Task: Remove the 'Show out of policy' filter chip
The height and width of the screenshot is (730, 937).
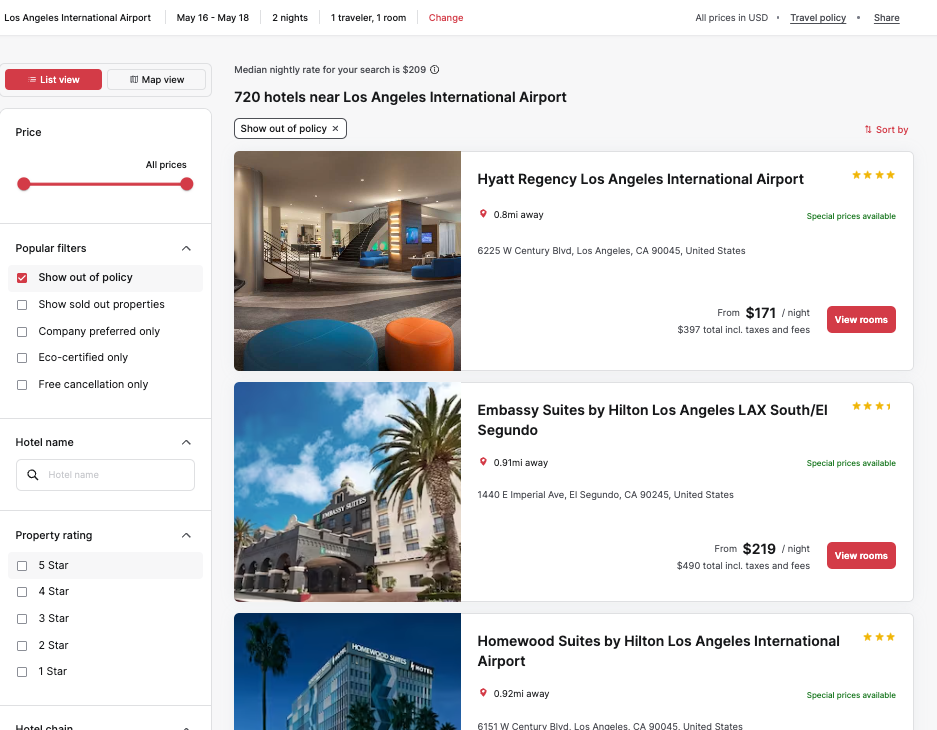Action: (335, 128)
